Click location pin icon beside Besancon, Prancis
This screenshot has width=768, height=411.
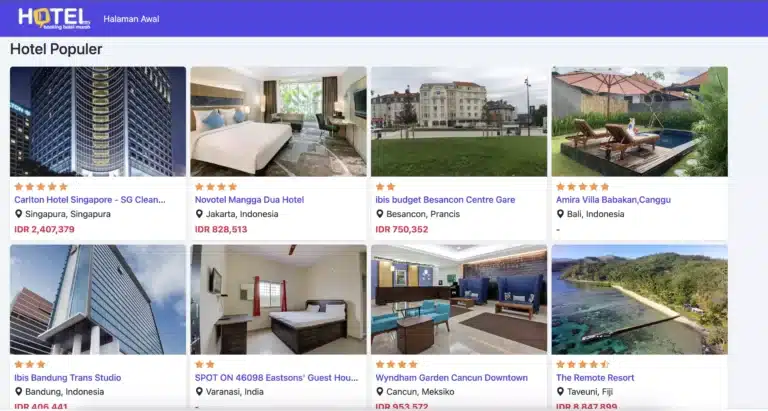[380, 214]
